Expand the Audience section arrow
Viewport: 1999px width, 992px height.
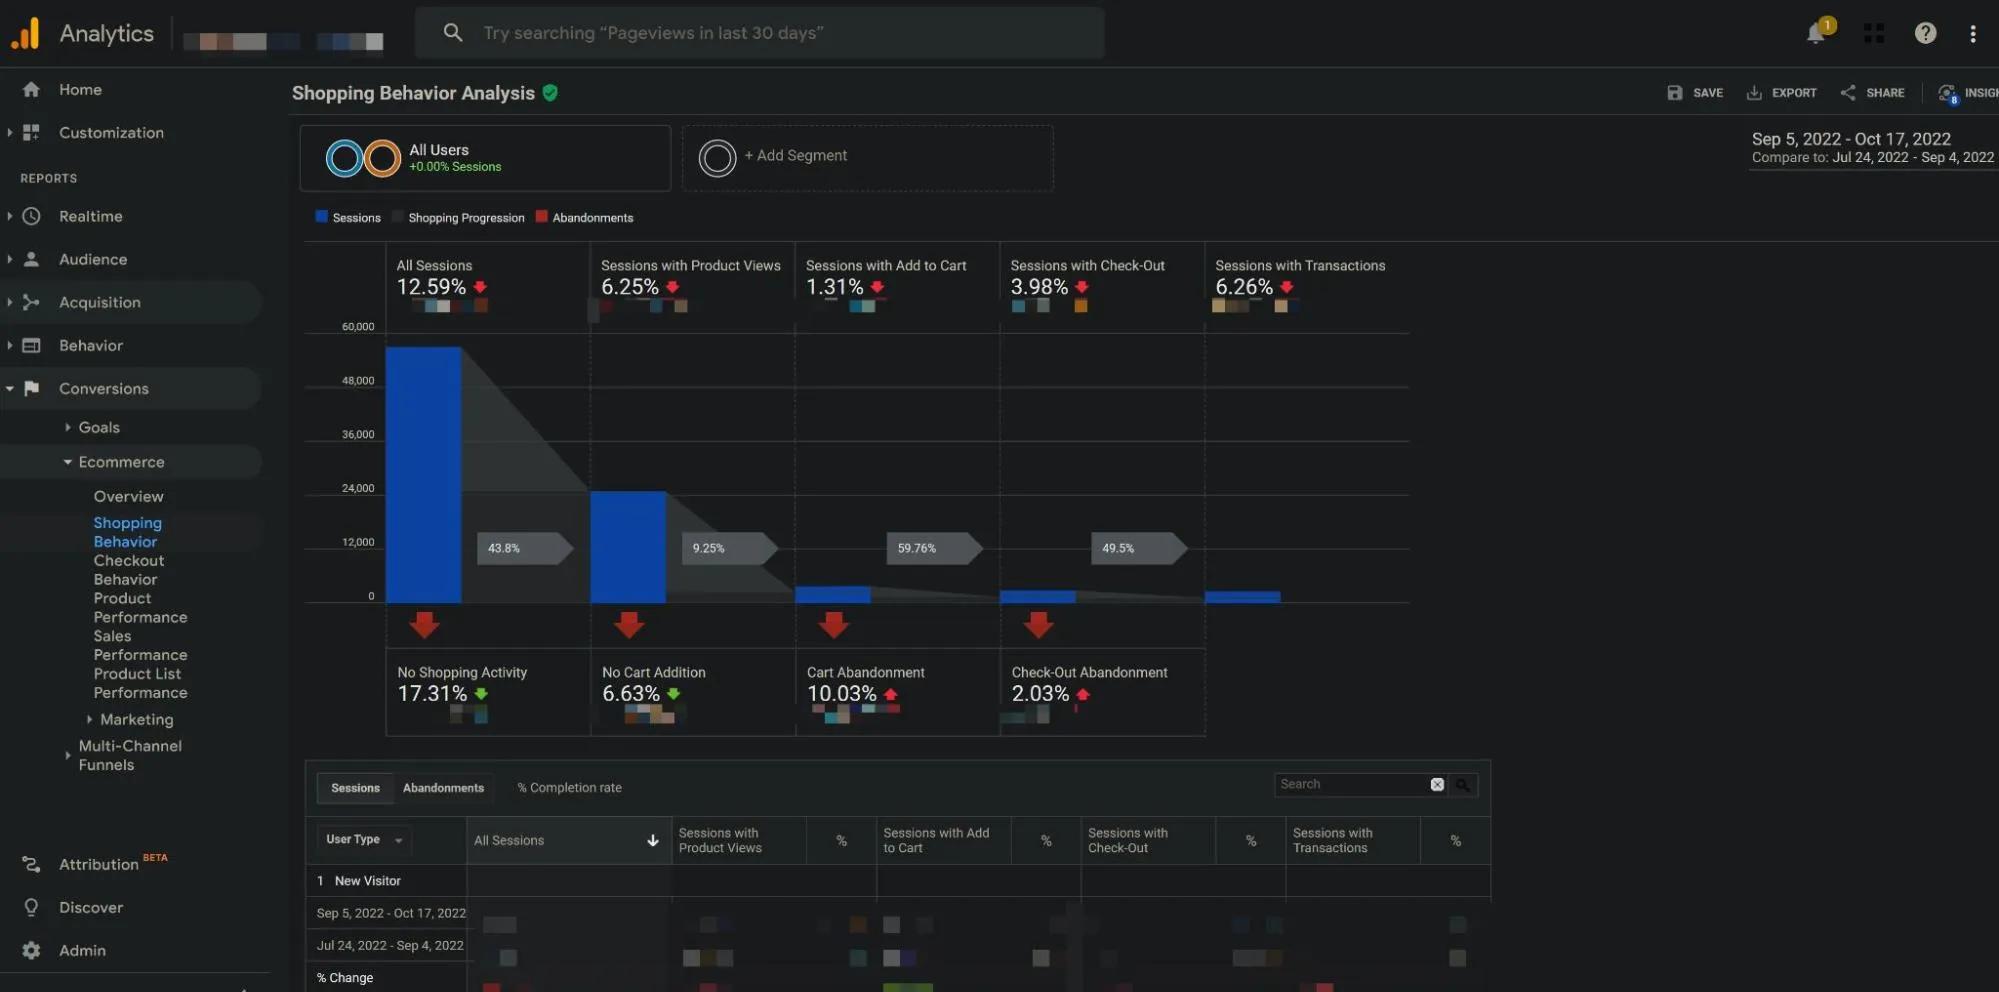coord(9,259)
